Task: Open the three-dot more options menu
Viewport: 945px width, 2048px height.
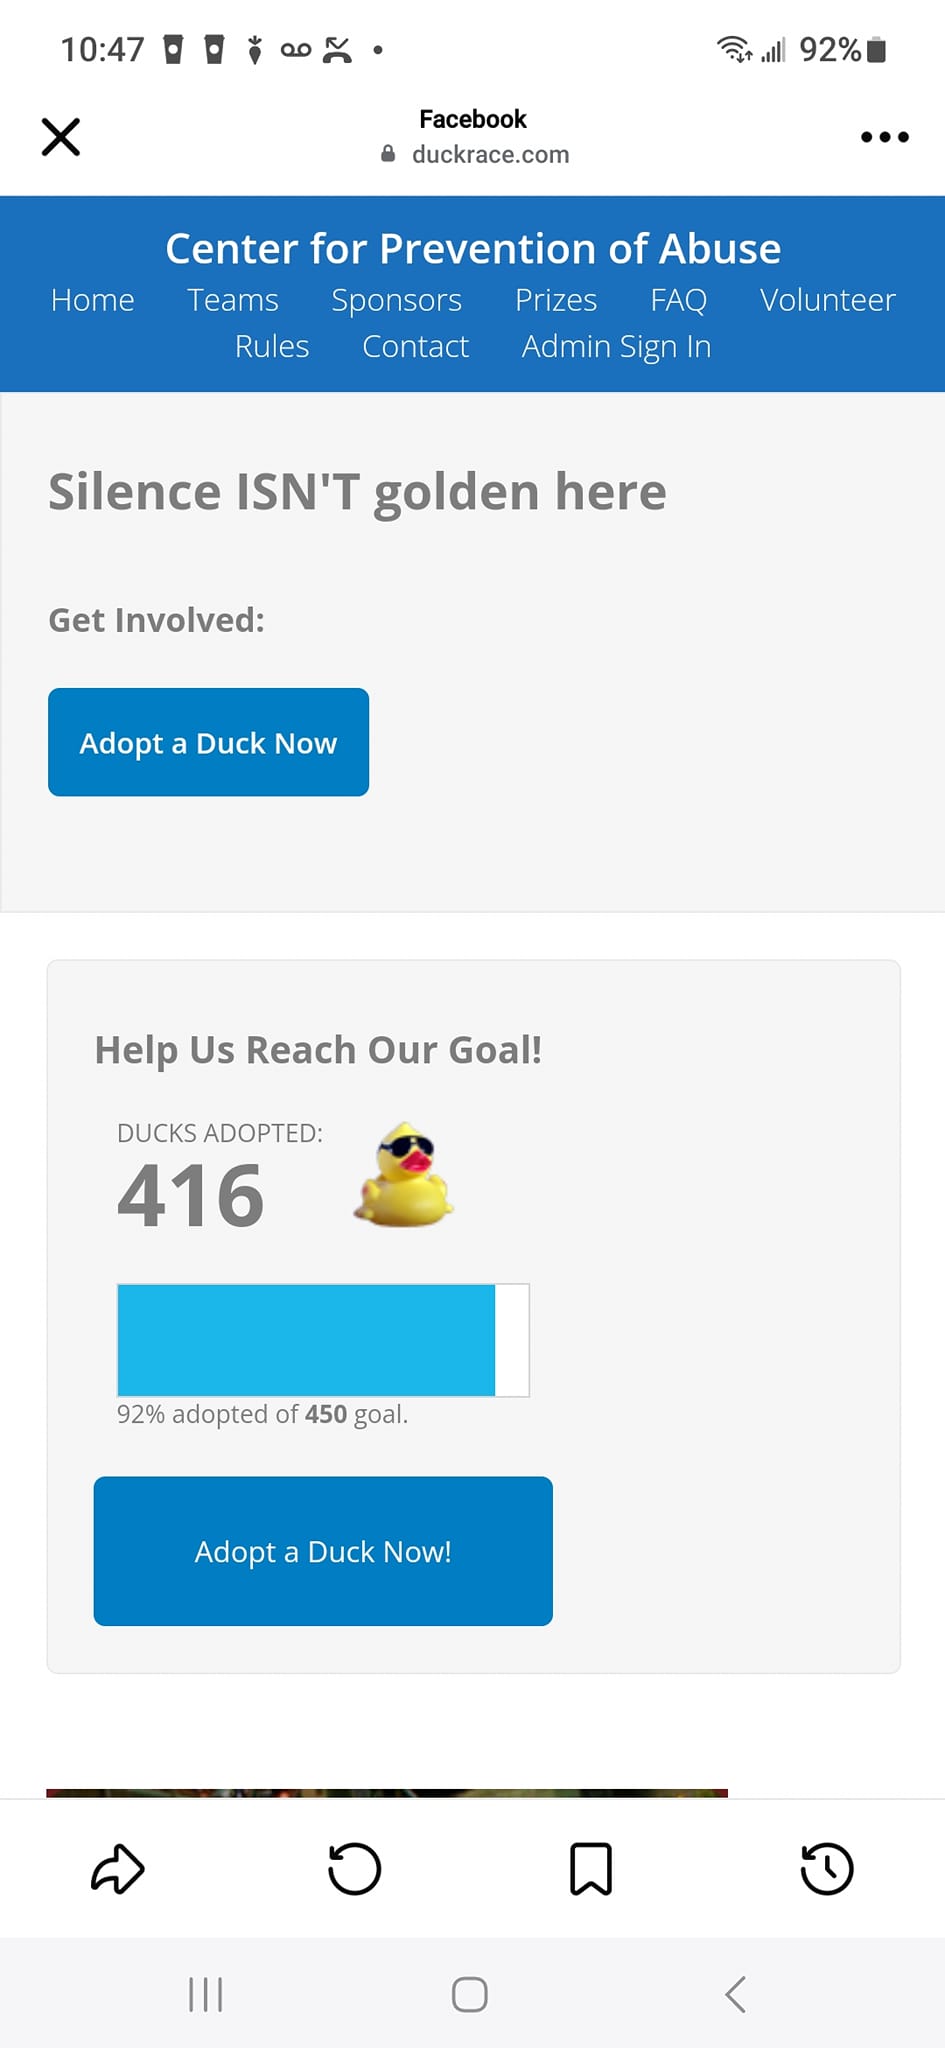Action: 885,137
